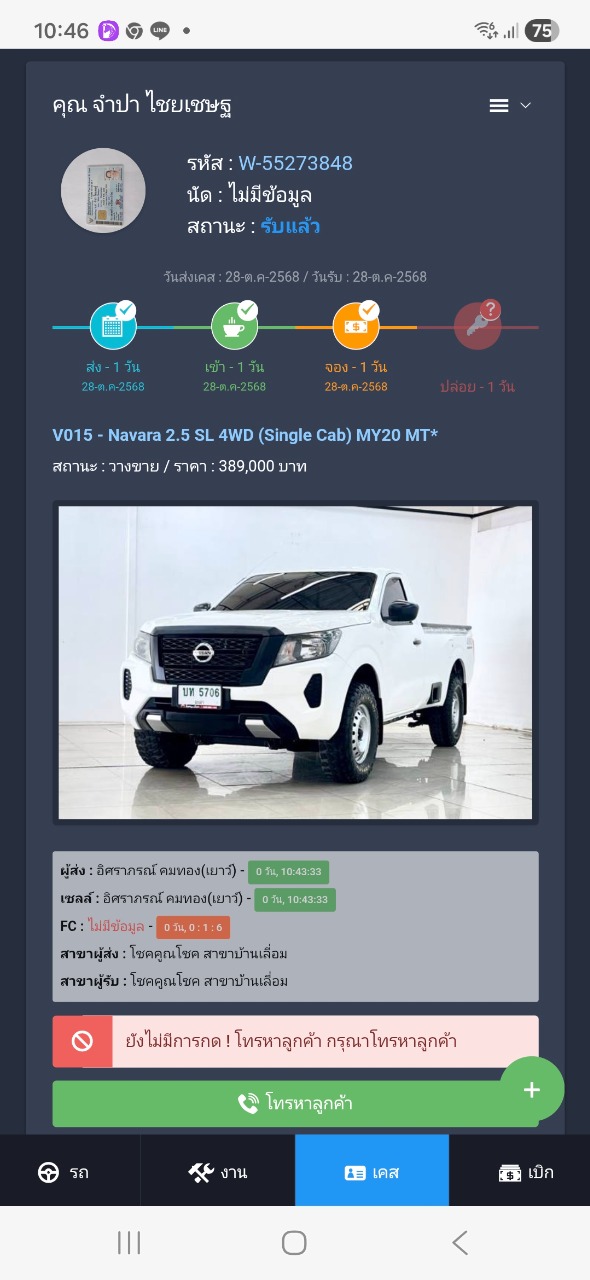Tap the green ผู้ส่ง time badge
The height and width of the screenshot is (1280, 590).
[289, 872]
